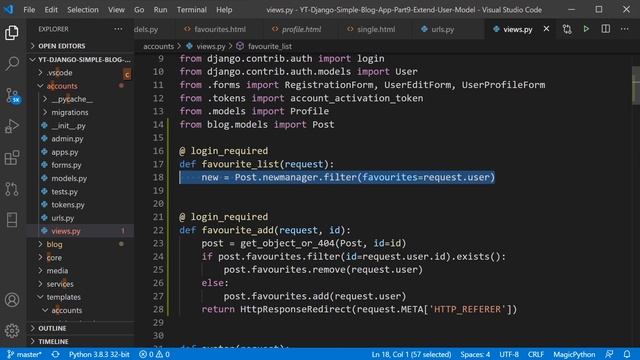Image resolution: width=640 pixels, height=360 pixels.
Task: Open the Explorer view in activity bar
Action: [x=12, y=33]
